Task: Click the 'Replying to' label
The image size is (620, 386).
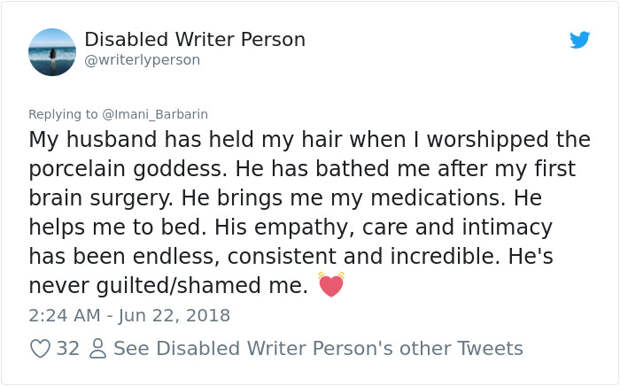Action: [63, 114]
